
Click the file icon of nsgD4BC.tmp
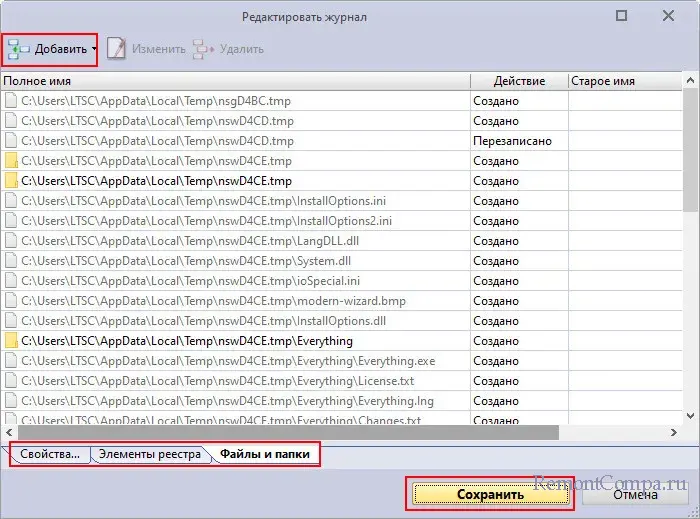pyautogui.click(x=11, y=100)
